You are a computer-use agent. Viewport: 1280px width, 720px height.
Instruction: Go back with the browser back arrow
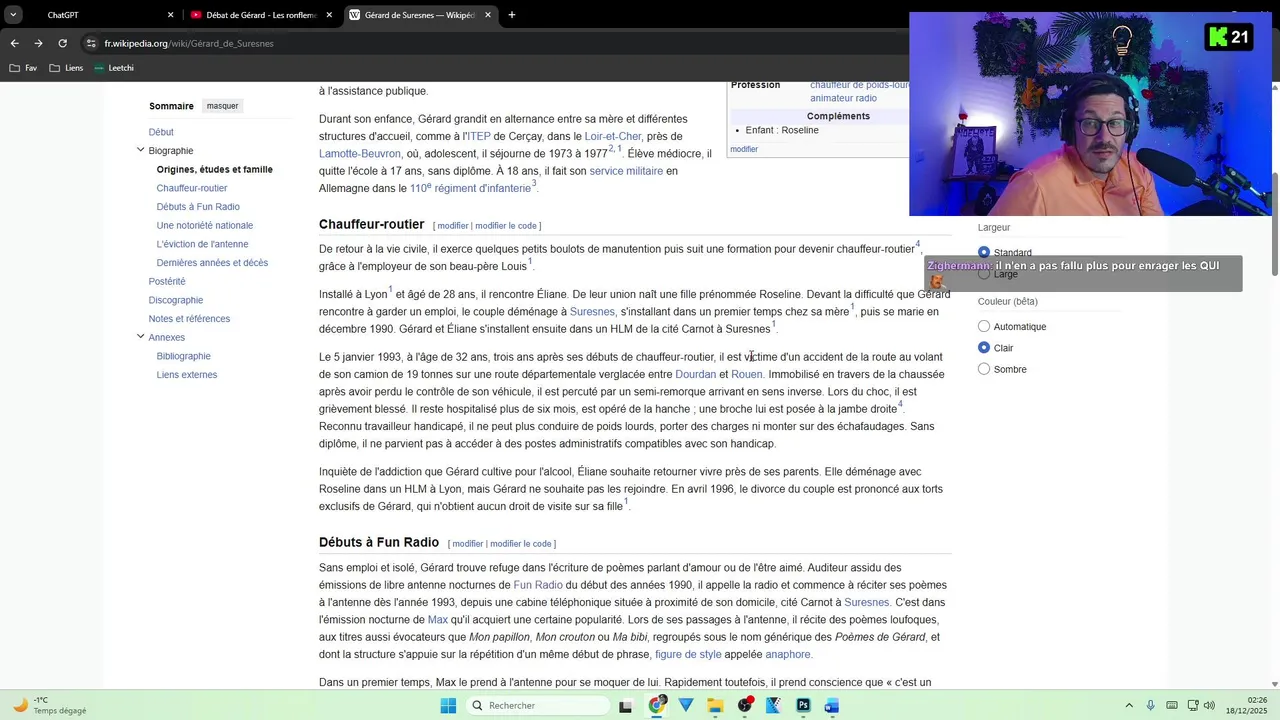tap(14, 43)
